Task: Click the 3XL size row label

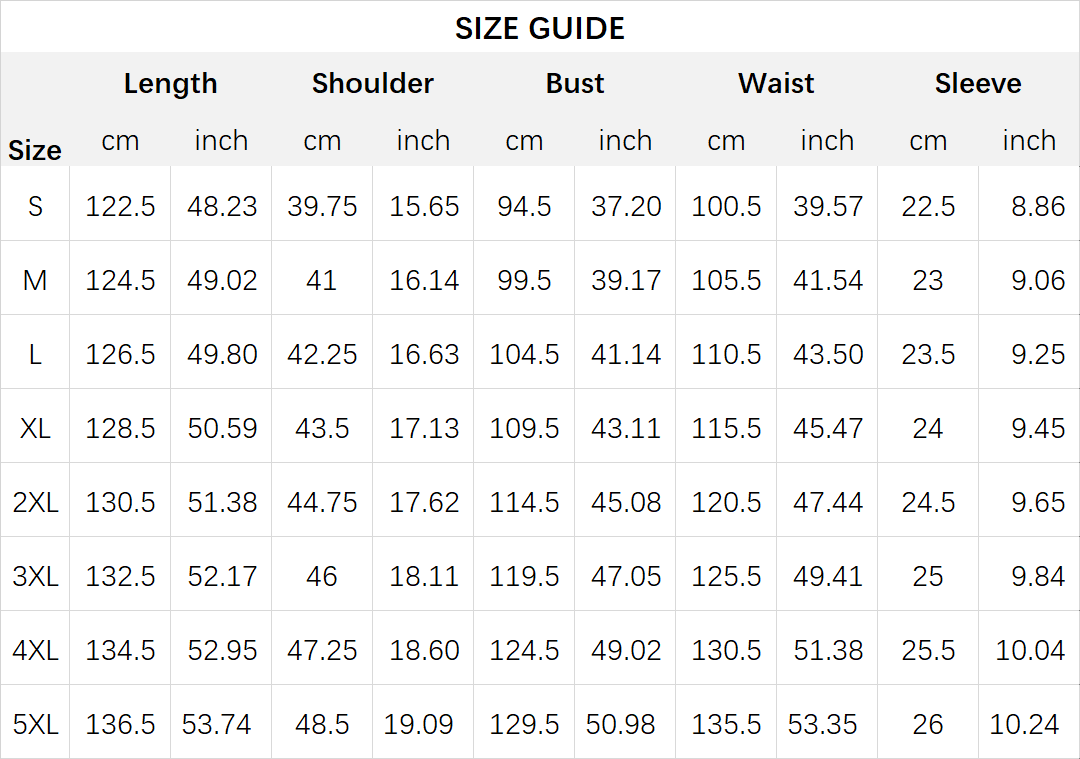Action: point(35,576)
